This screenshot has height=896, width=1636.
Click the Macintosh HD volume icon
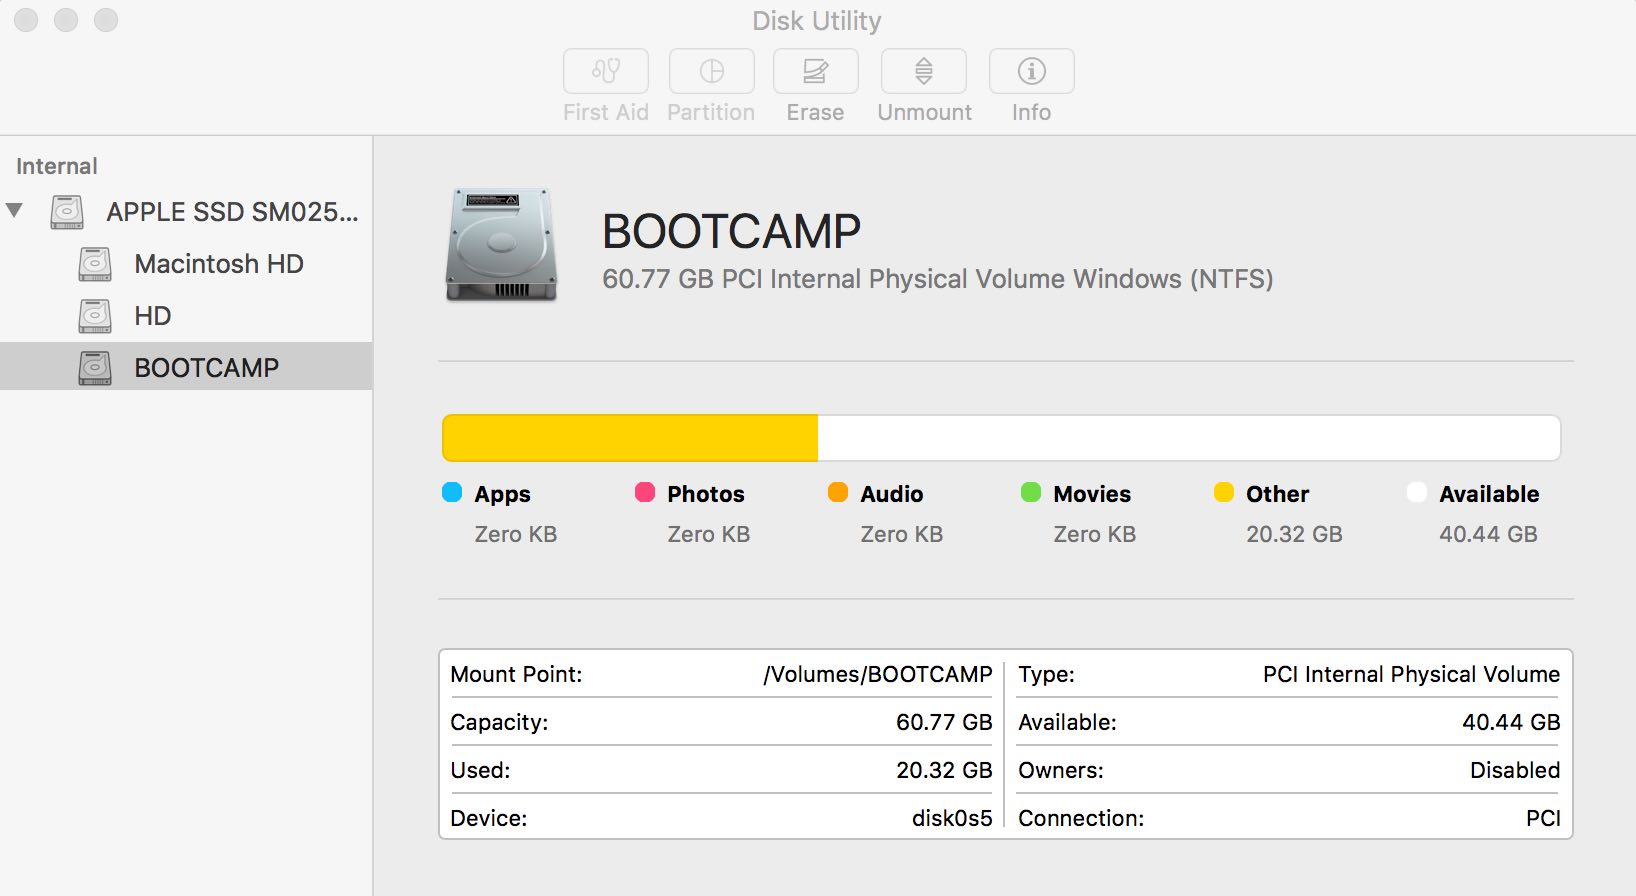point(95,264)
